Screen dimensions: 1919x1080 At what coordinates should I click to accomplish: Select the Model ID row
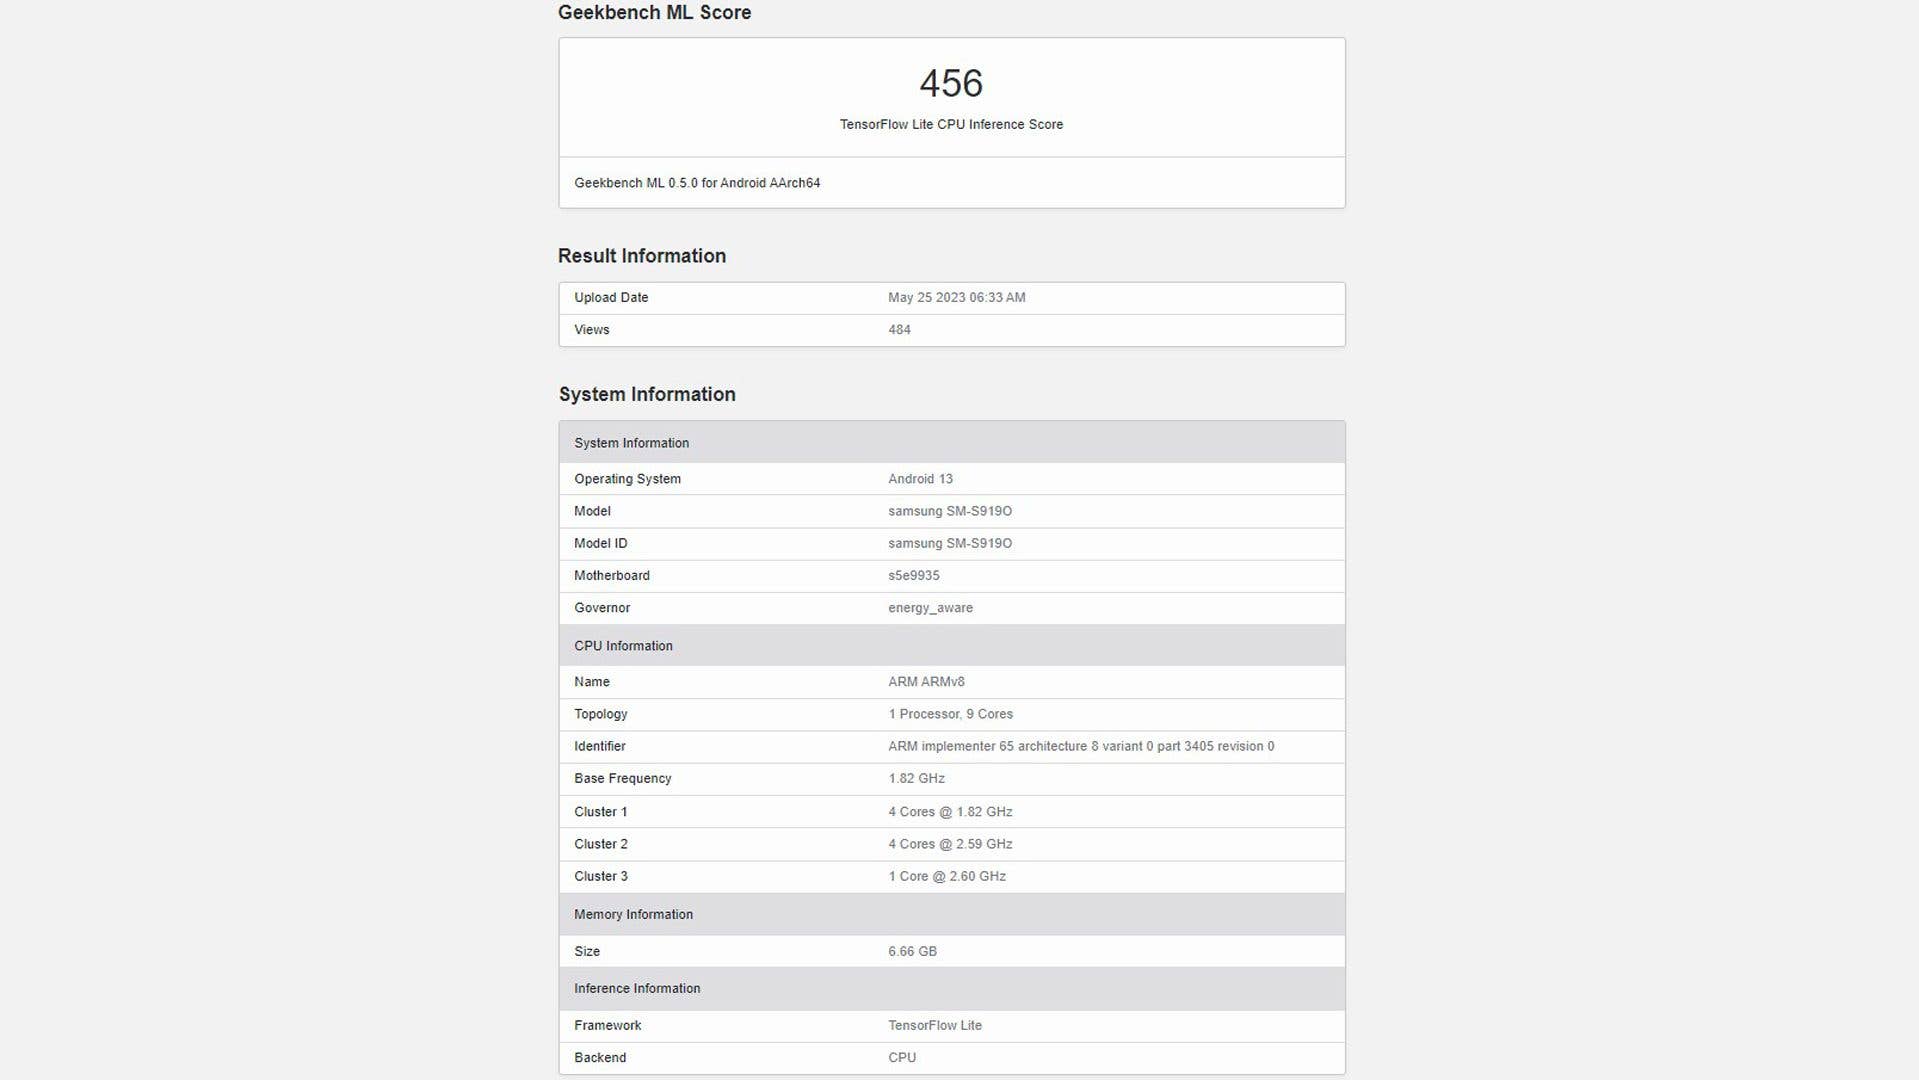pyautogui.click(x=601, y=543)
